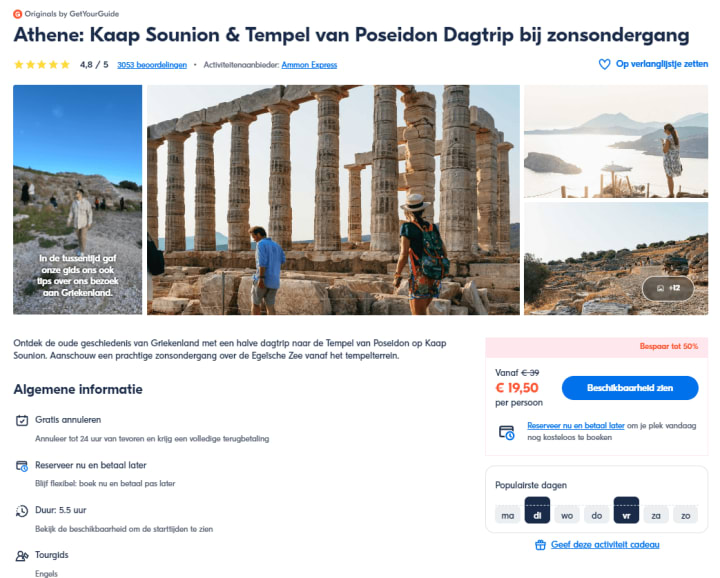The height and width of the screenshot is (578, 720).
Task: Click the Reserveer nu wallet icon in info list
Action: tap(22, 466)
